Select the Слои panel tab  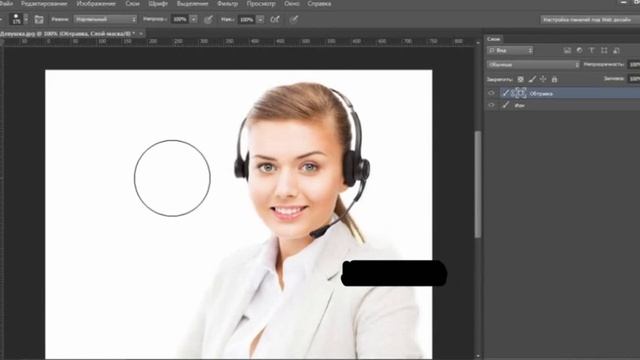[x=494, y=39]
